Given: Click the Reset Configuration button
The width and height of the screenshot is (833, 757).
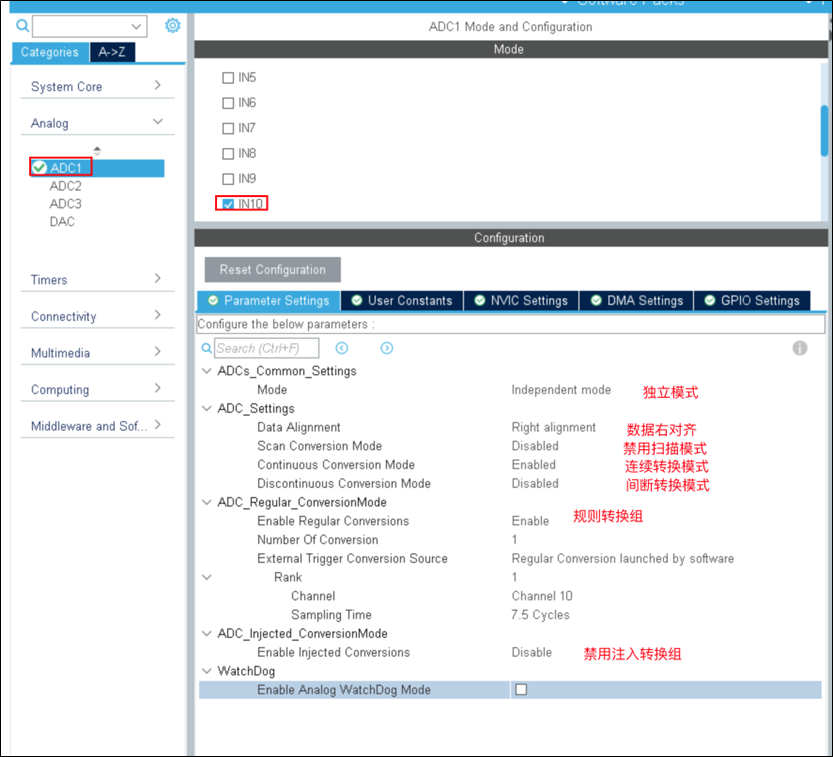Looking at the screenshot, I should 272,270.
